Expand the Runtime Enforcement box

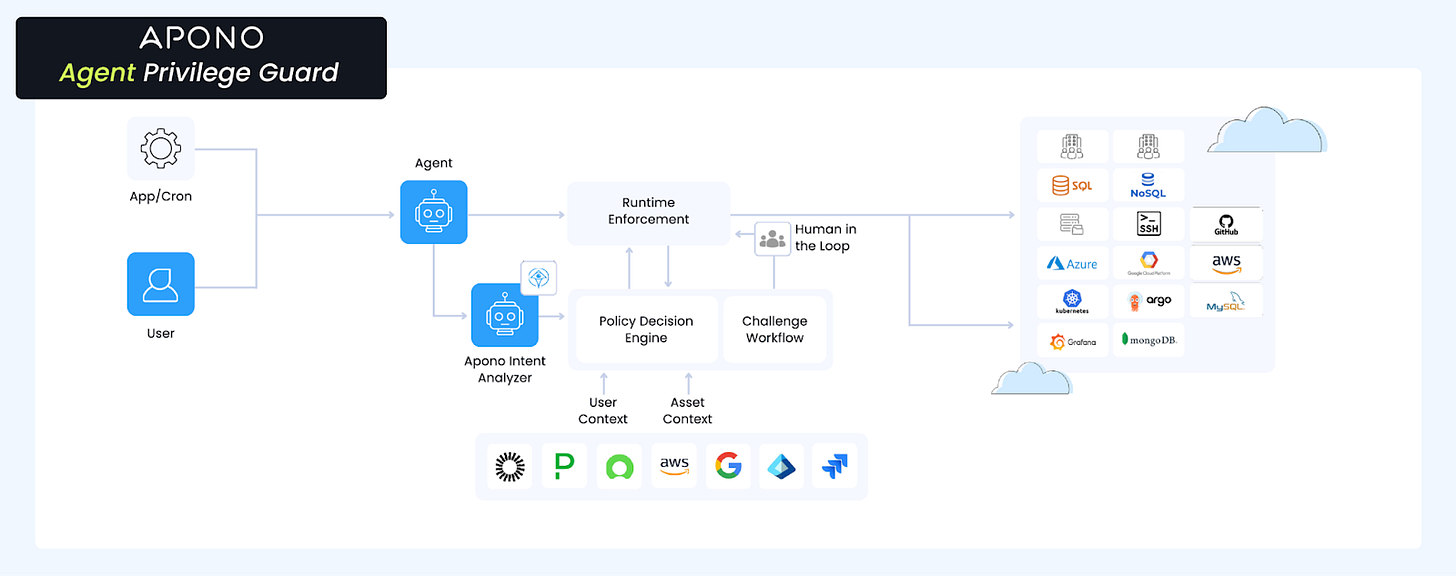[648, 210]
